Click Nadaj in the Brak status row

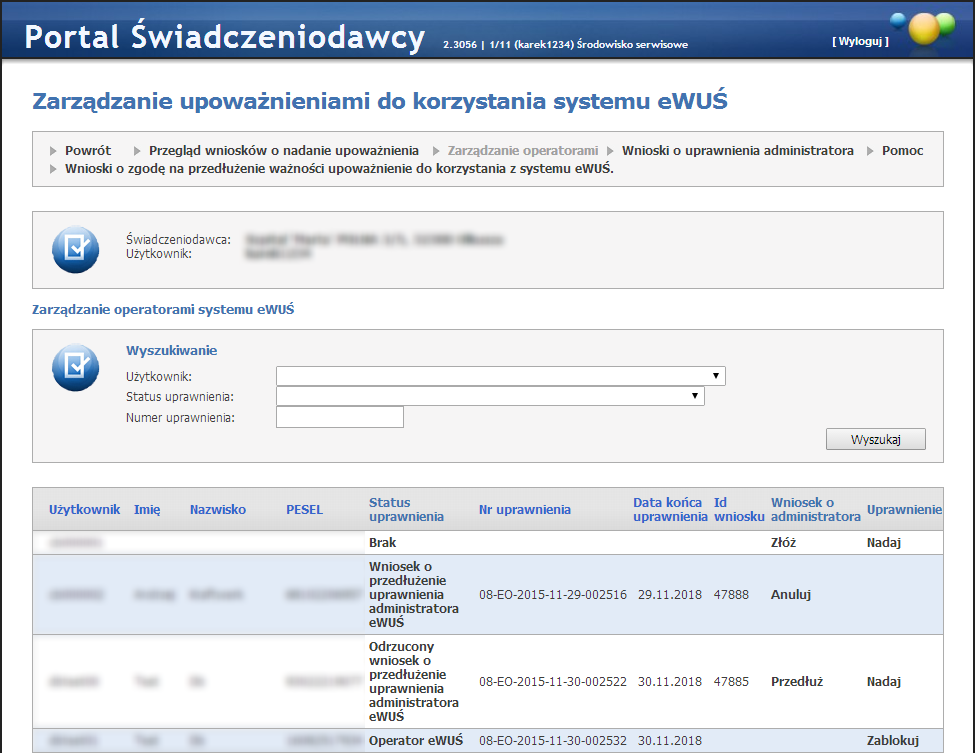(883, 542)
